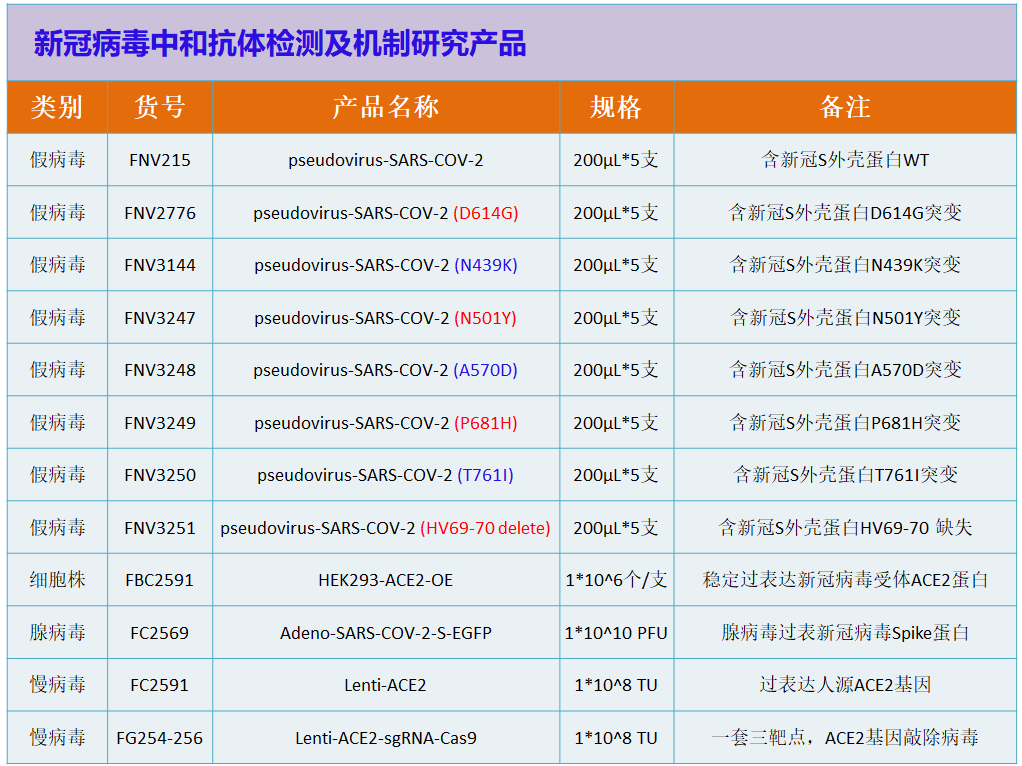
Task: Click the note 一套三靶点，ACE2基因敲除病毒
Action: click(x=845, y=737)
